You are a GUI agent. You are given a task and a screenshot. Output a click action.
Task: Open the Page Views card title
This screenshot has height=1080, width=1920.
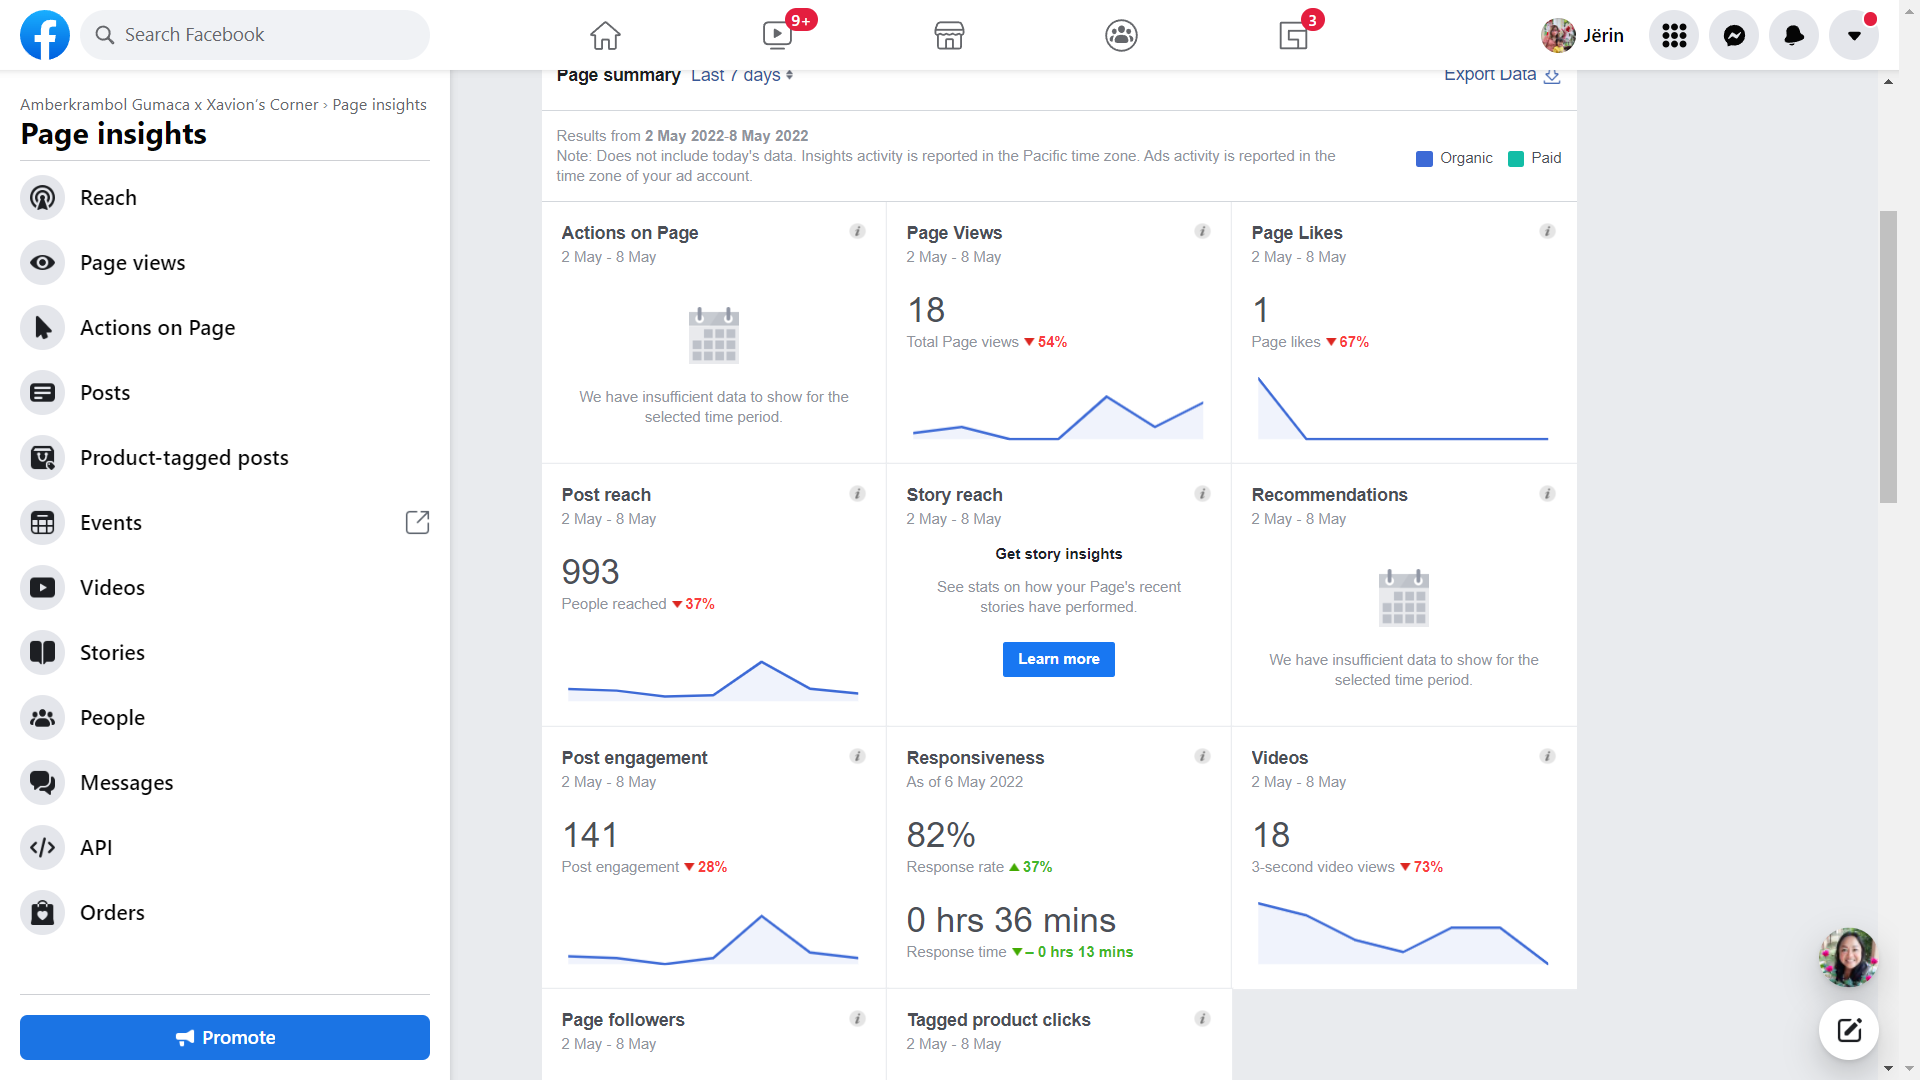954,233
